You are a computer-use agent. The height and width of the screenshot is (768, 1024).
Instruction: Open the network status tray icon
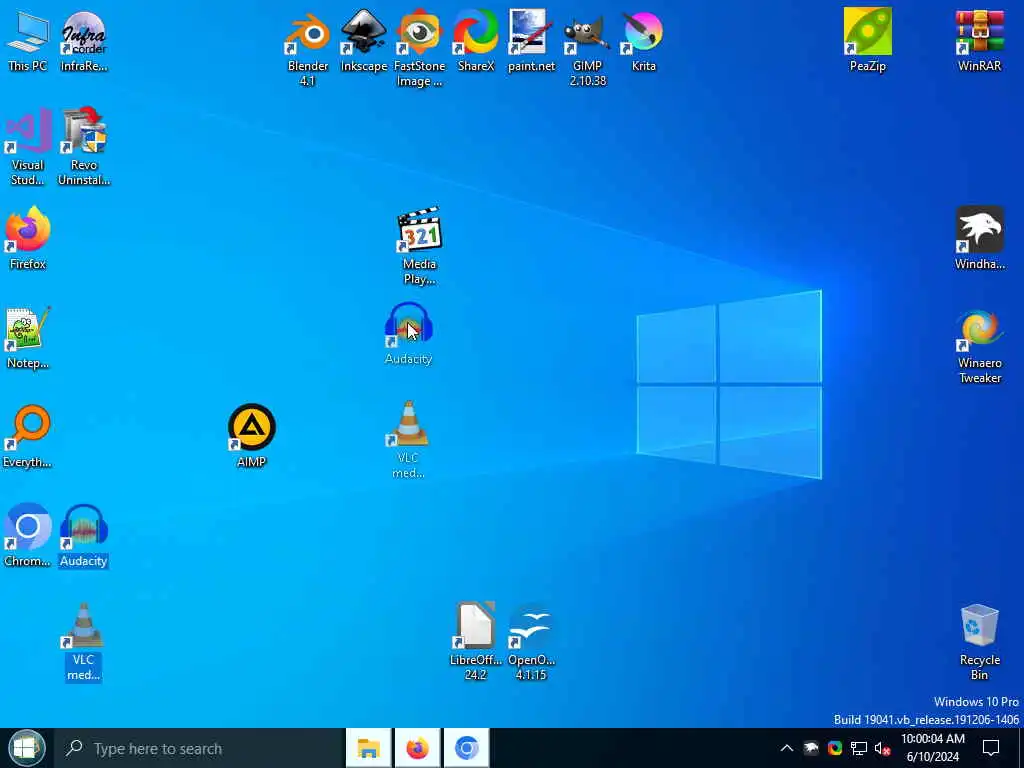(x=859, y=748)
